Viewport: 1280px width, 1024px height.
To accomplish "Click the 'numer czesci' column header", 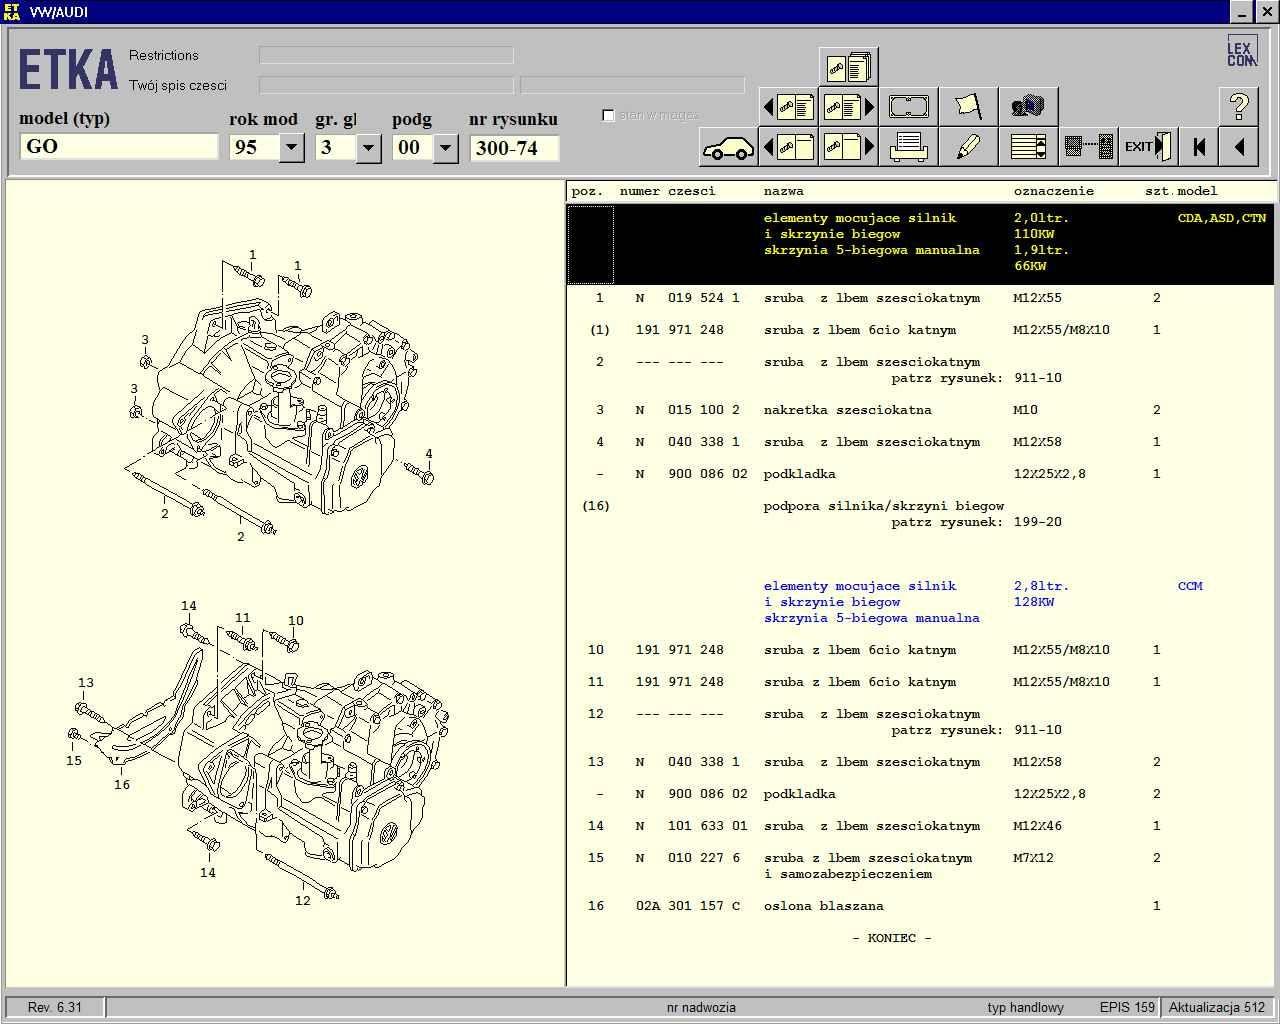I will click(667, 191).
